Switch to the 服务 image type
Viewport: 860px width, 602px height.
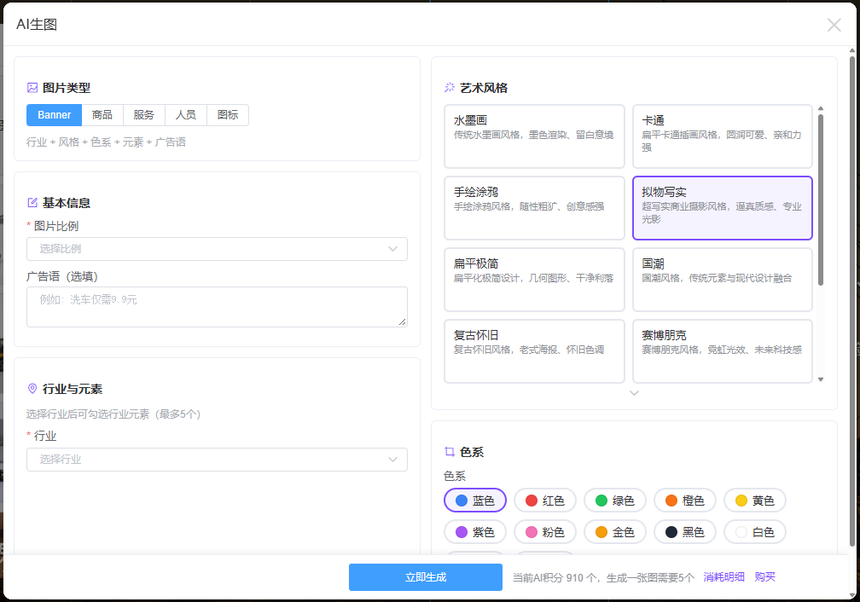[x=144, y=115]
